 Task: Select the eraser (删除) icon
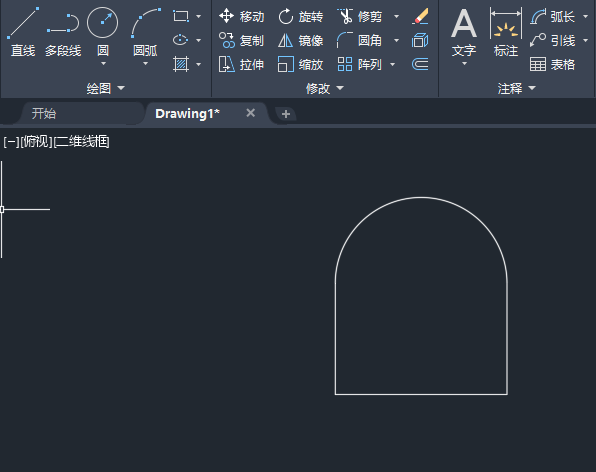click(420, 16)
